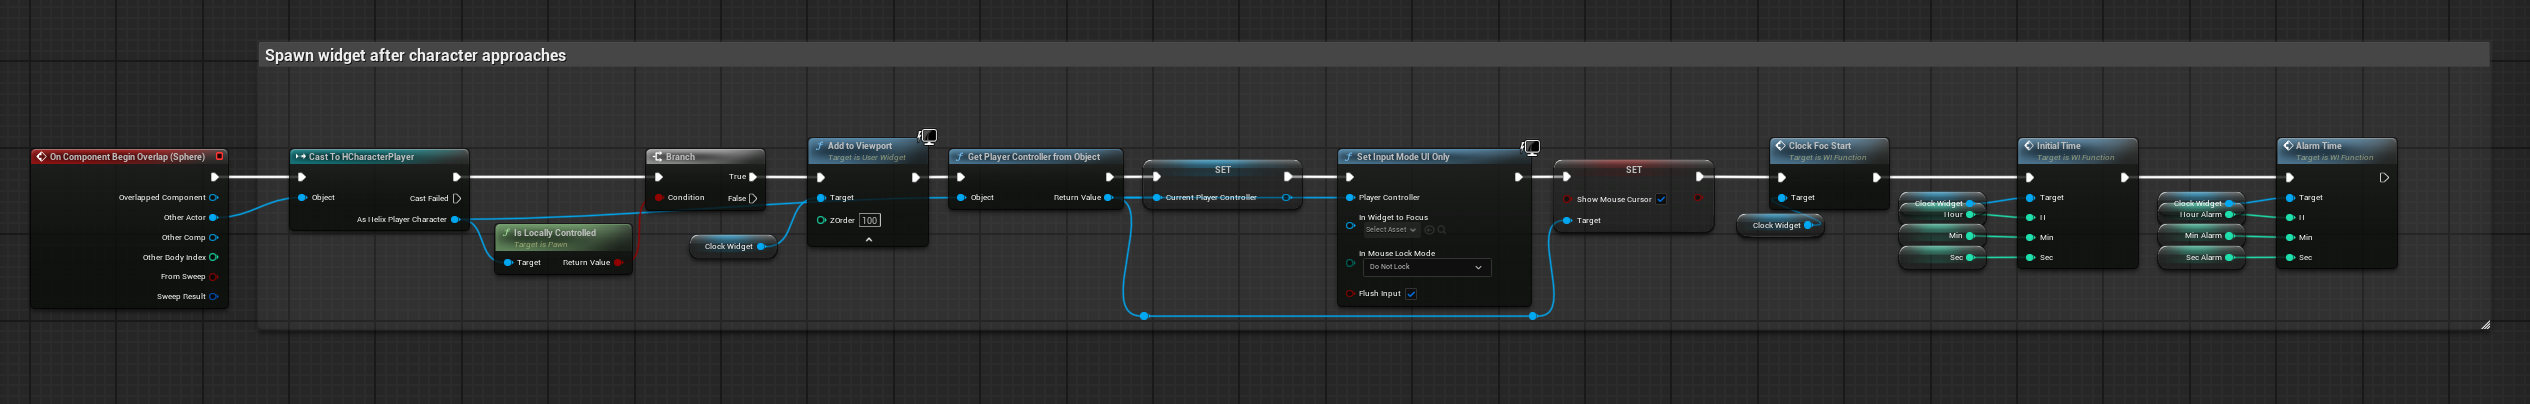2530x404 pixels.
Task: Select the Get Player Controller from Object node title
Action: tap(1033, 157)
